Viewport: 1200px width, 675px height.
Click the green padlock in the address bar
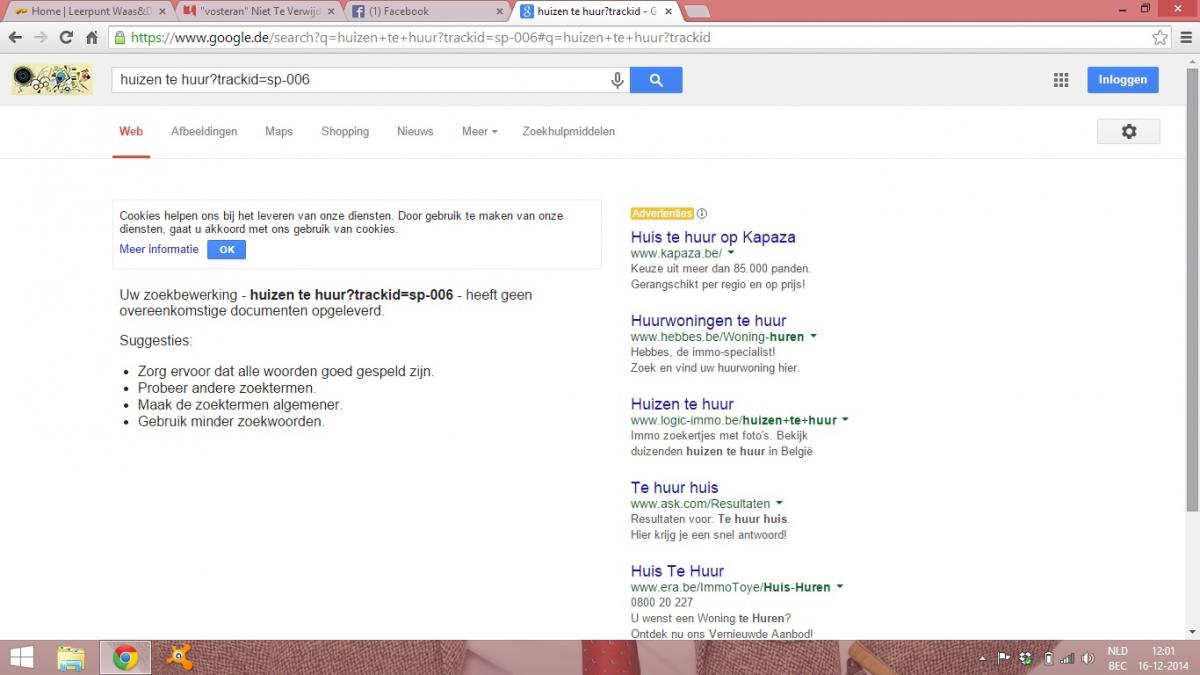120,38
